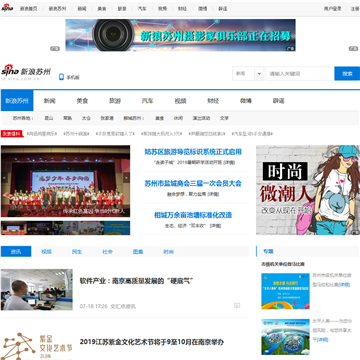Viewport: 360px width, 360px height.
Task: Open headline 姑苏区旅游导览标识系统正式启用
Action: pos(193,152)
